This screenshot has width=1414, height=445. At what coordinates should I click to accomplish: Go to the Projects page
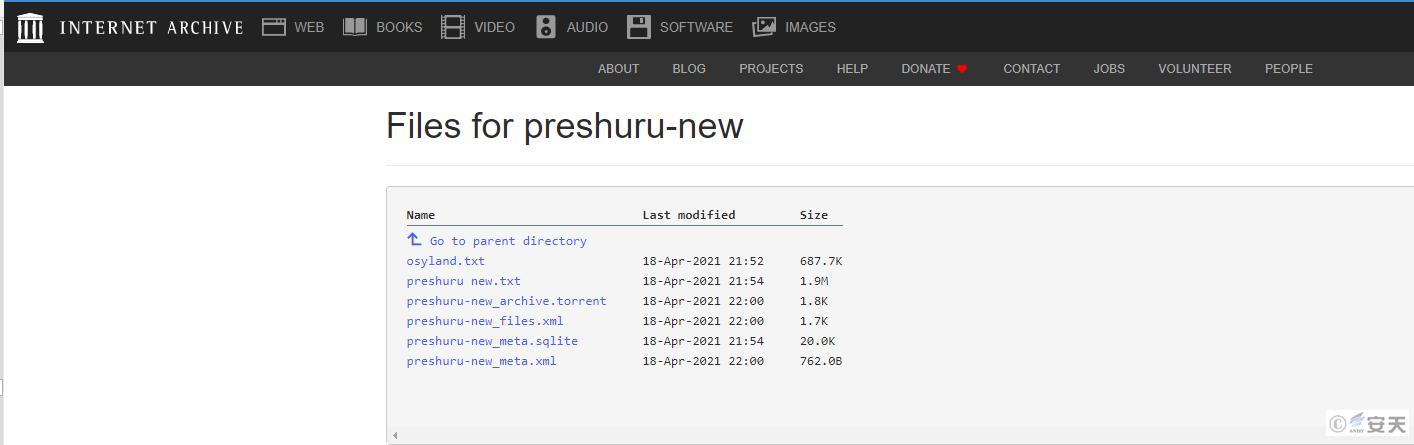tap(771, 69)
